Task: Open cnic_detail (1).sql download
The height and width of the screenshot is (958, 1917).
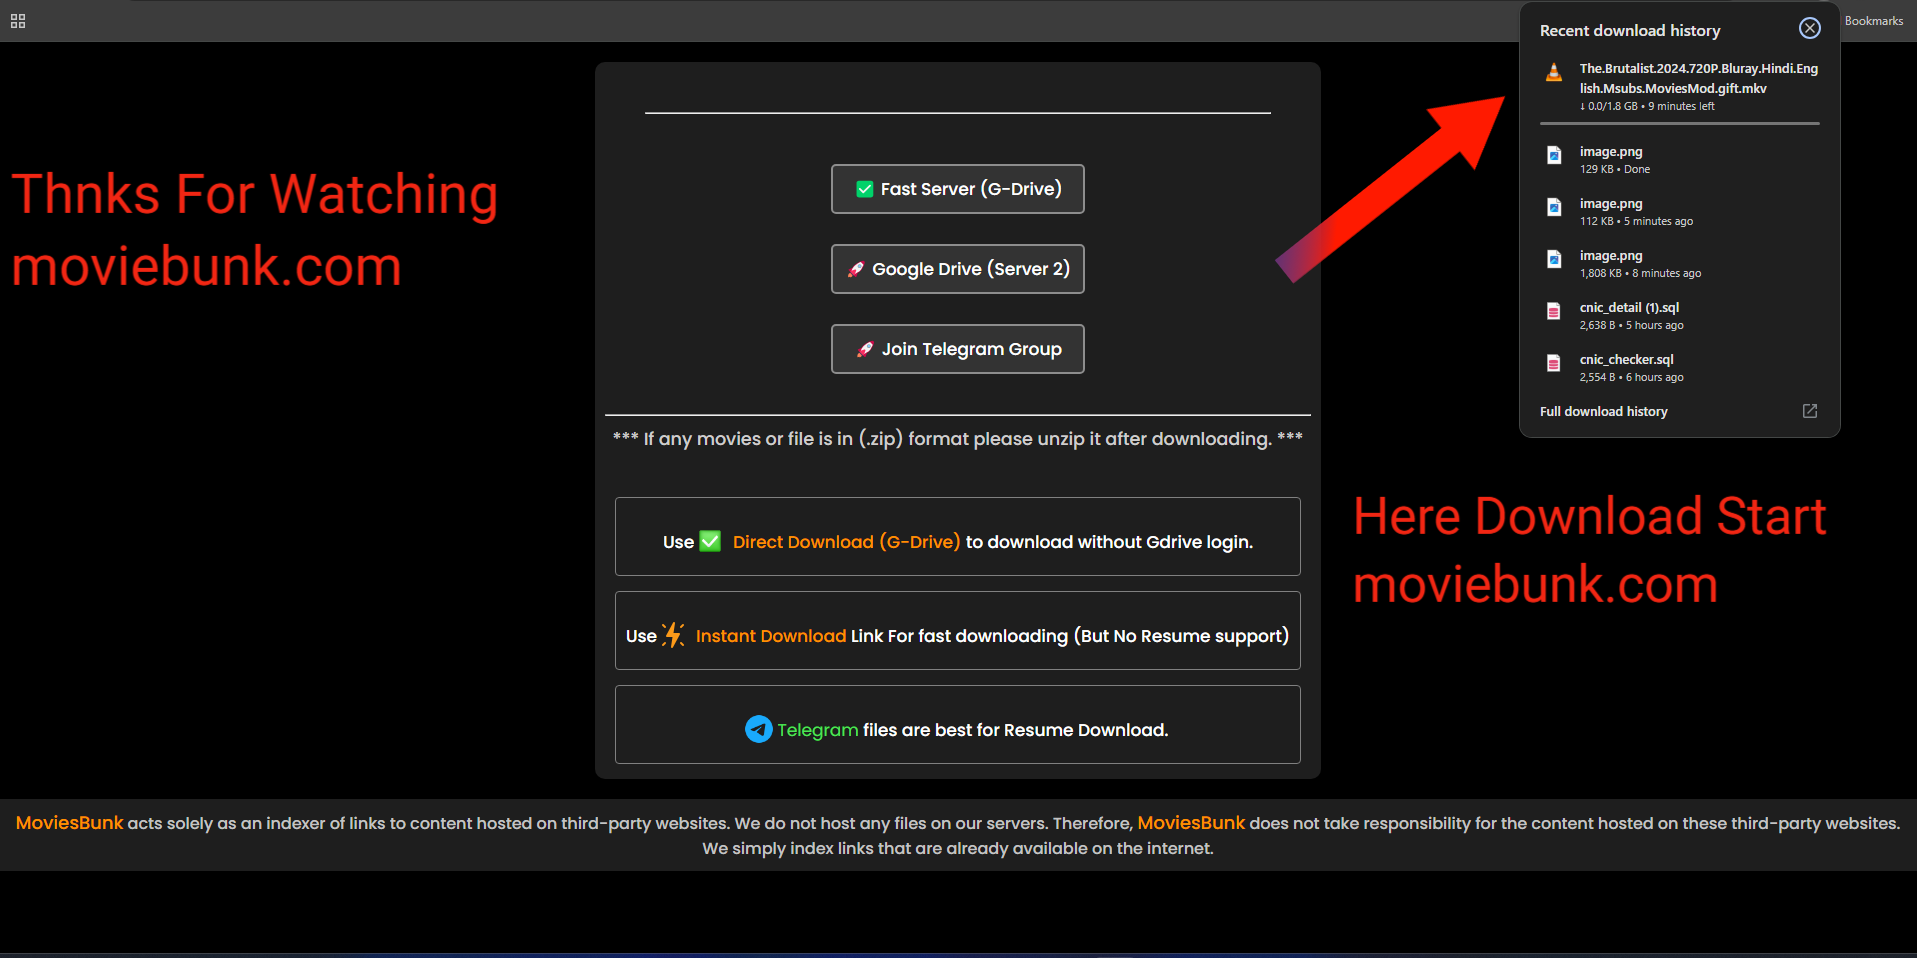Action: coord(1679,316)
